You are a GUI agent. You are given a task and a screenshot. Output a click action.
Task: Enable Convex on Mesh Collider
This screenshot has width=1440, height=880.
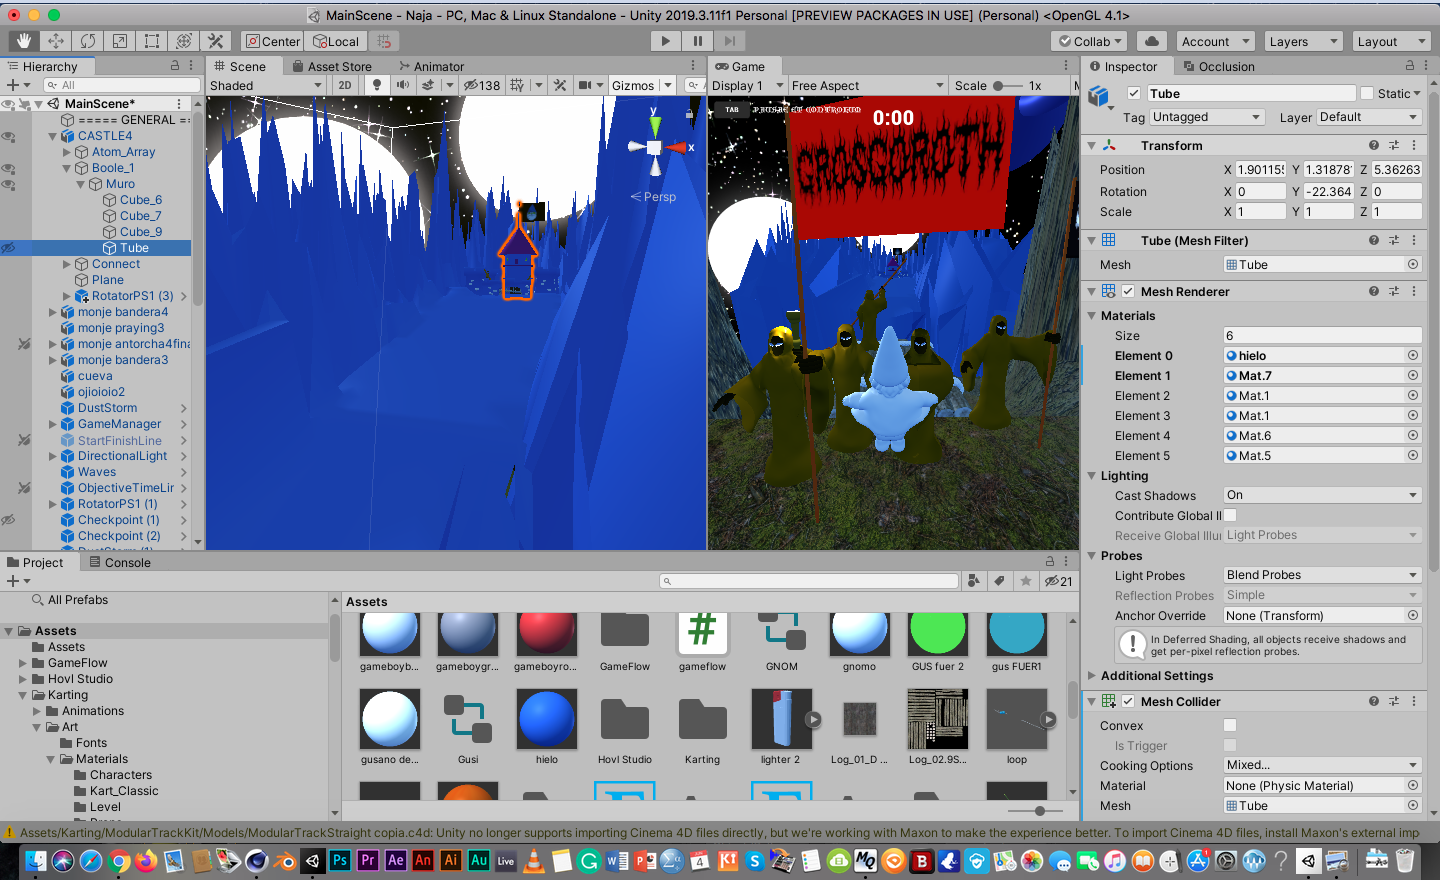[x=1230, y=725]
